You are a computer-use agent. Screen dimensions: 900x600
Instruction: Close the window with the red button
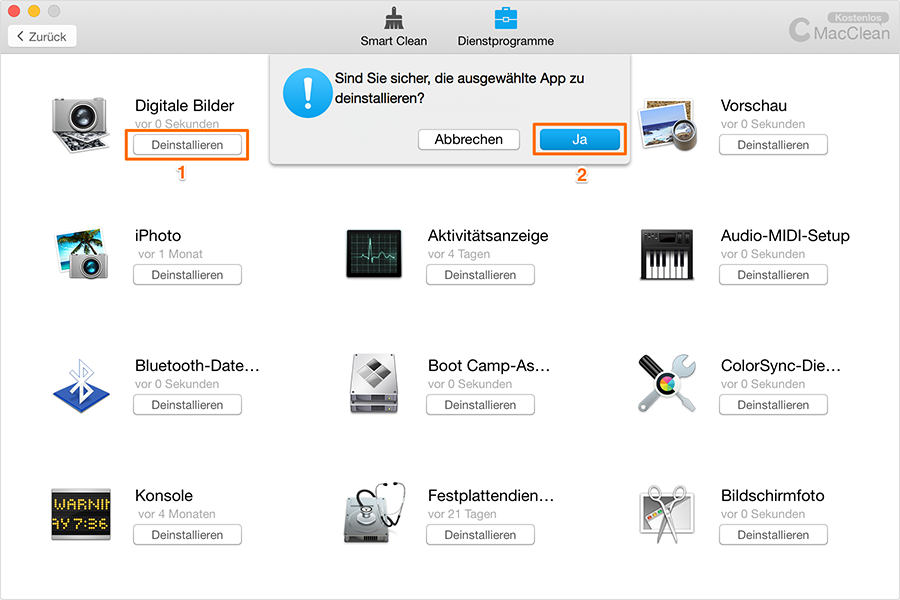coord(14,11)
